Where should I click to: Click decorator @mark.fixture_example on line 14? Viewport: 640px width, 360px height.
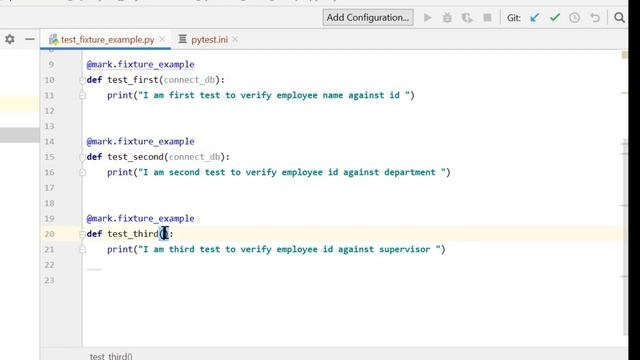140,142
